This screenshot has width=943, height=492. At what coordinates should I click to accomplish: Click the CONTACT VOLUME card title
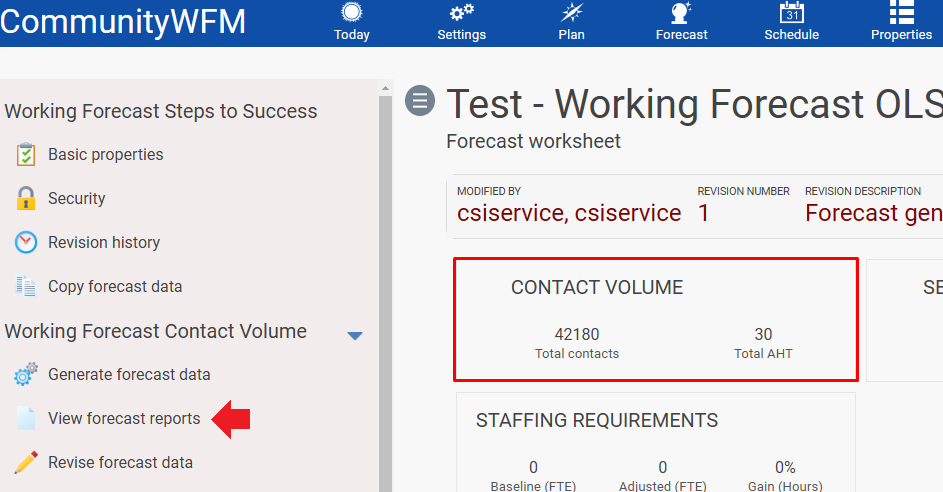(597, 288)
